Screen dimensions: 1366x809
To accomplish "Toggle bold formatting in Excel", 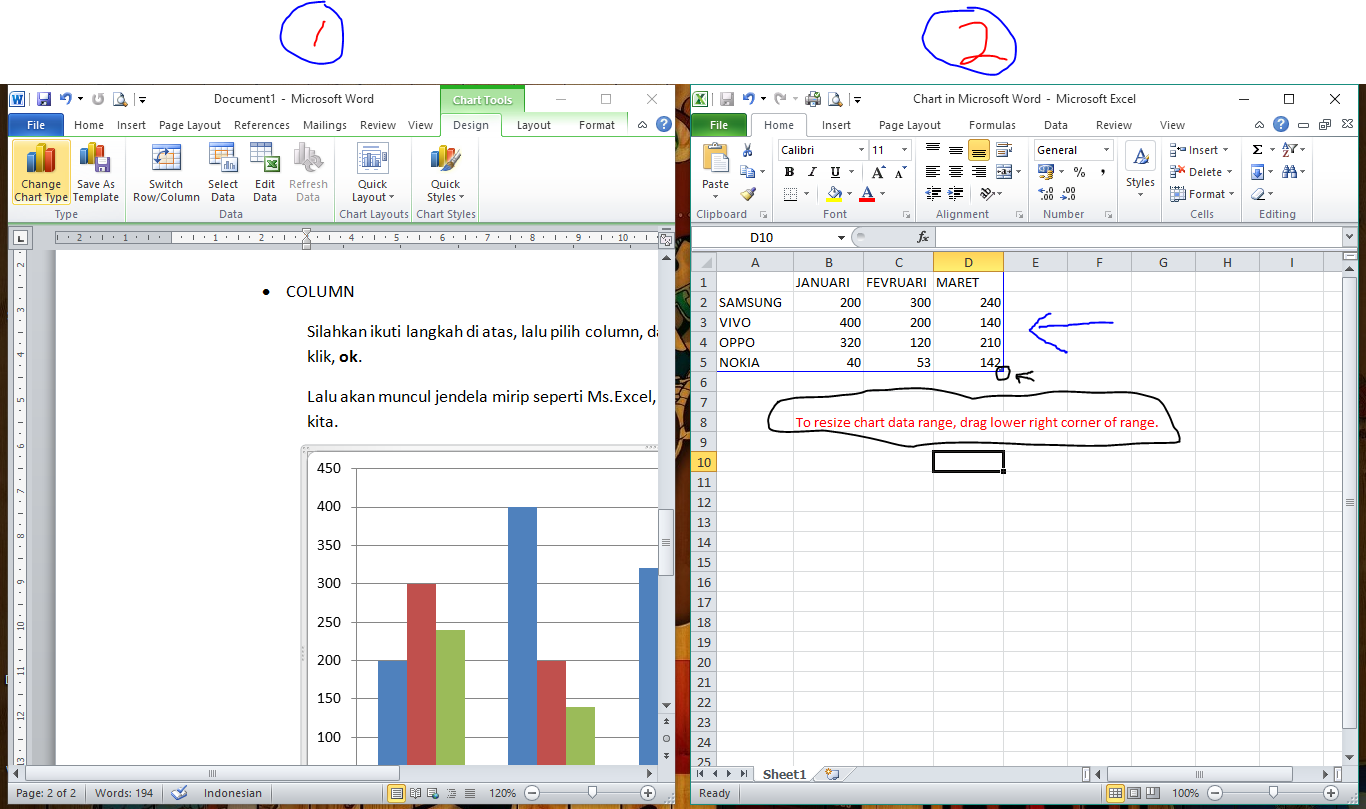I will pyautogui.click(x=788, y=171).
